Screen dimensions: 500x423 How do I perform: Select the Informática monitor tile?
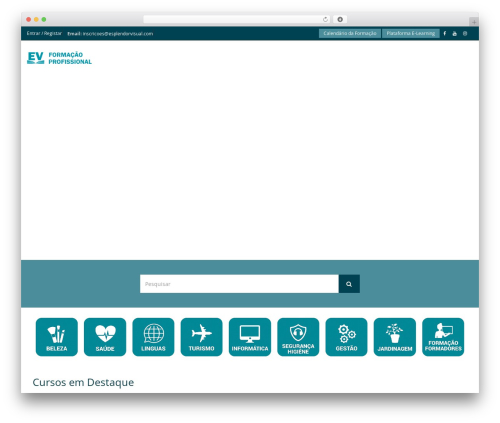click(250, 337)
